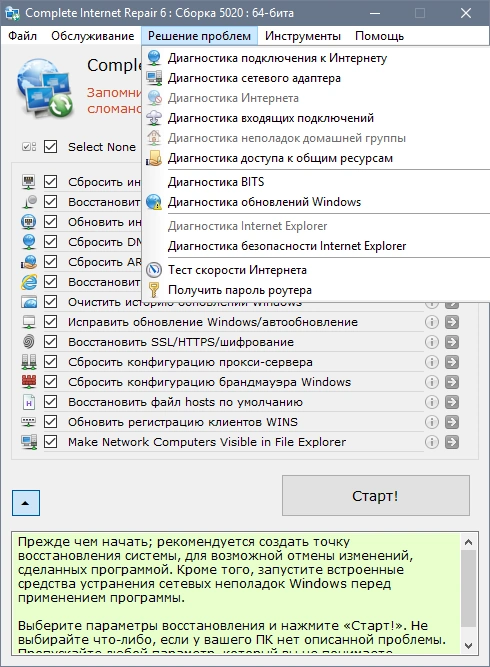Image resolution: width=490 pixels, height=667 pixels.
Task: Open the Помощь menu
Action: click(x=379, y=36)
